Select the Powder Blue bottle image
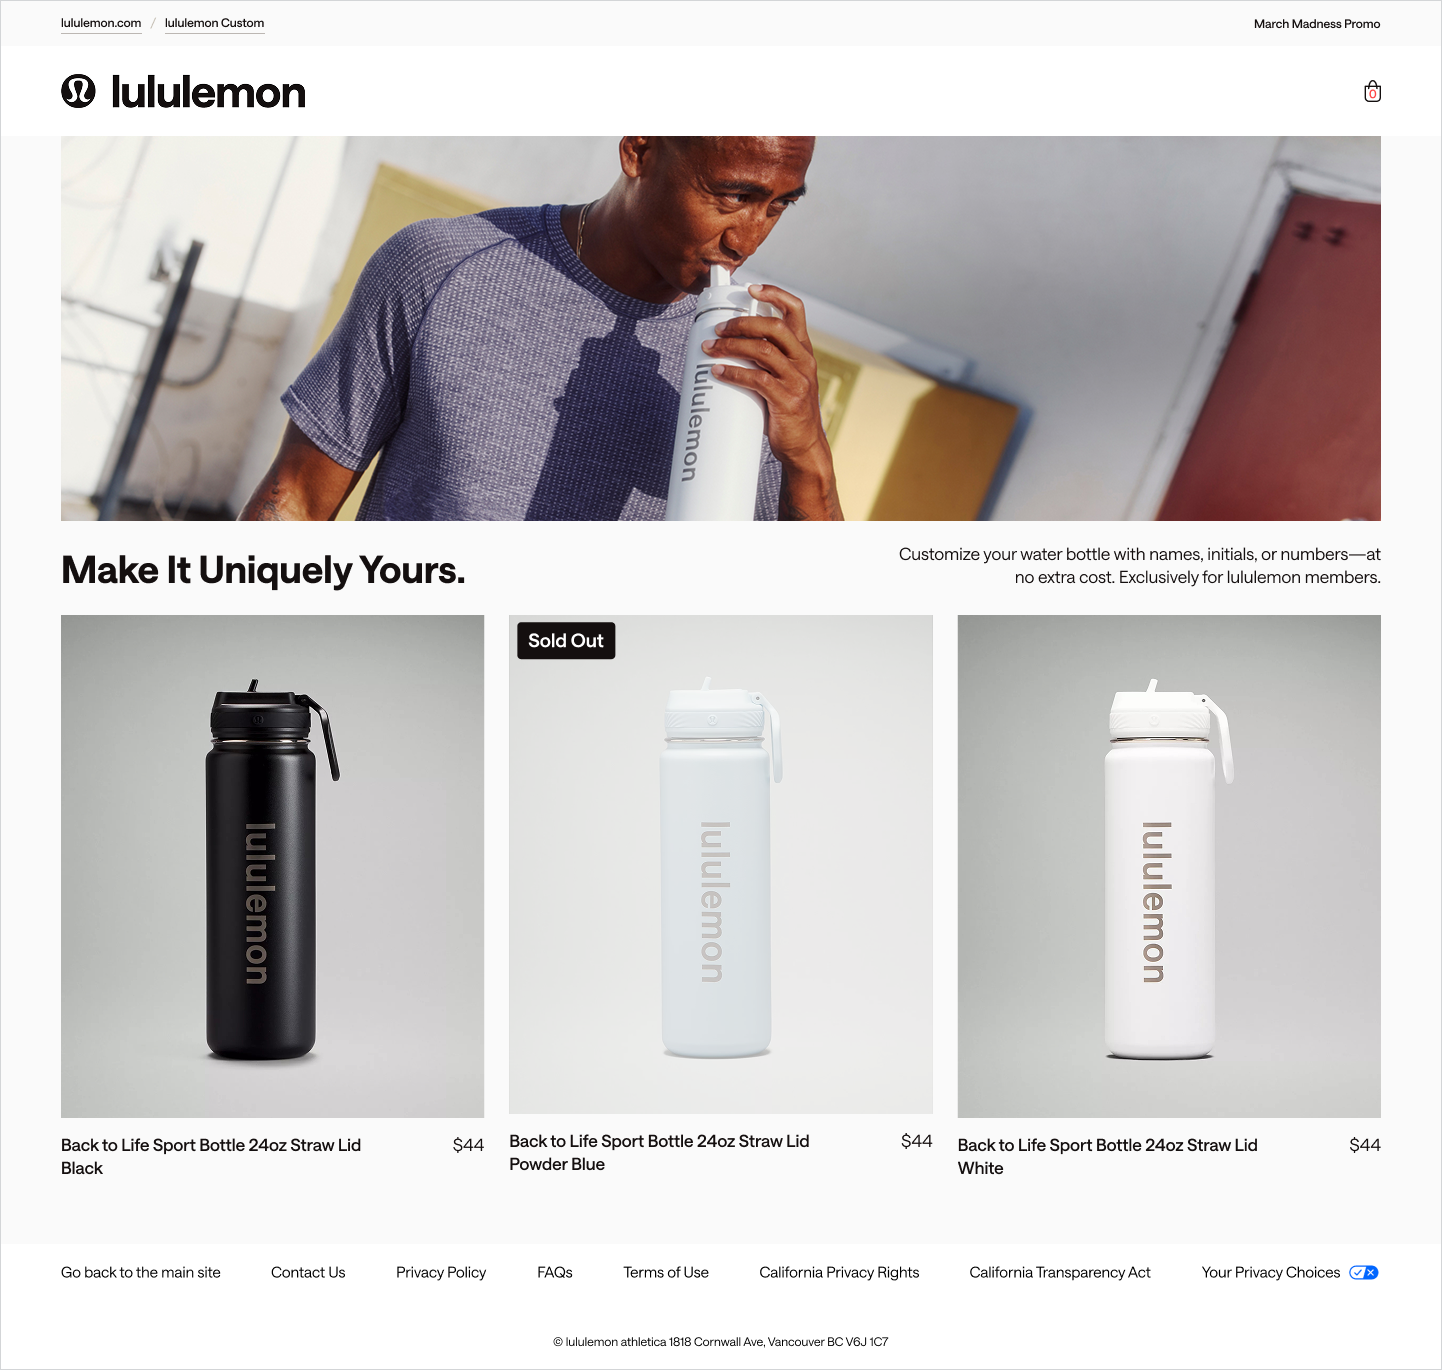The width and height of the screenshot is (1442, 1370). [721, 864]
